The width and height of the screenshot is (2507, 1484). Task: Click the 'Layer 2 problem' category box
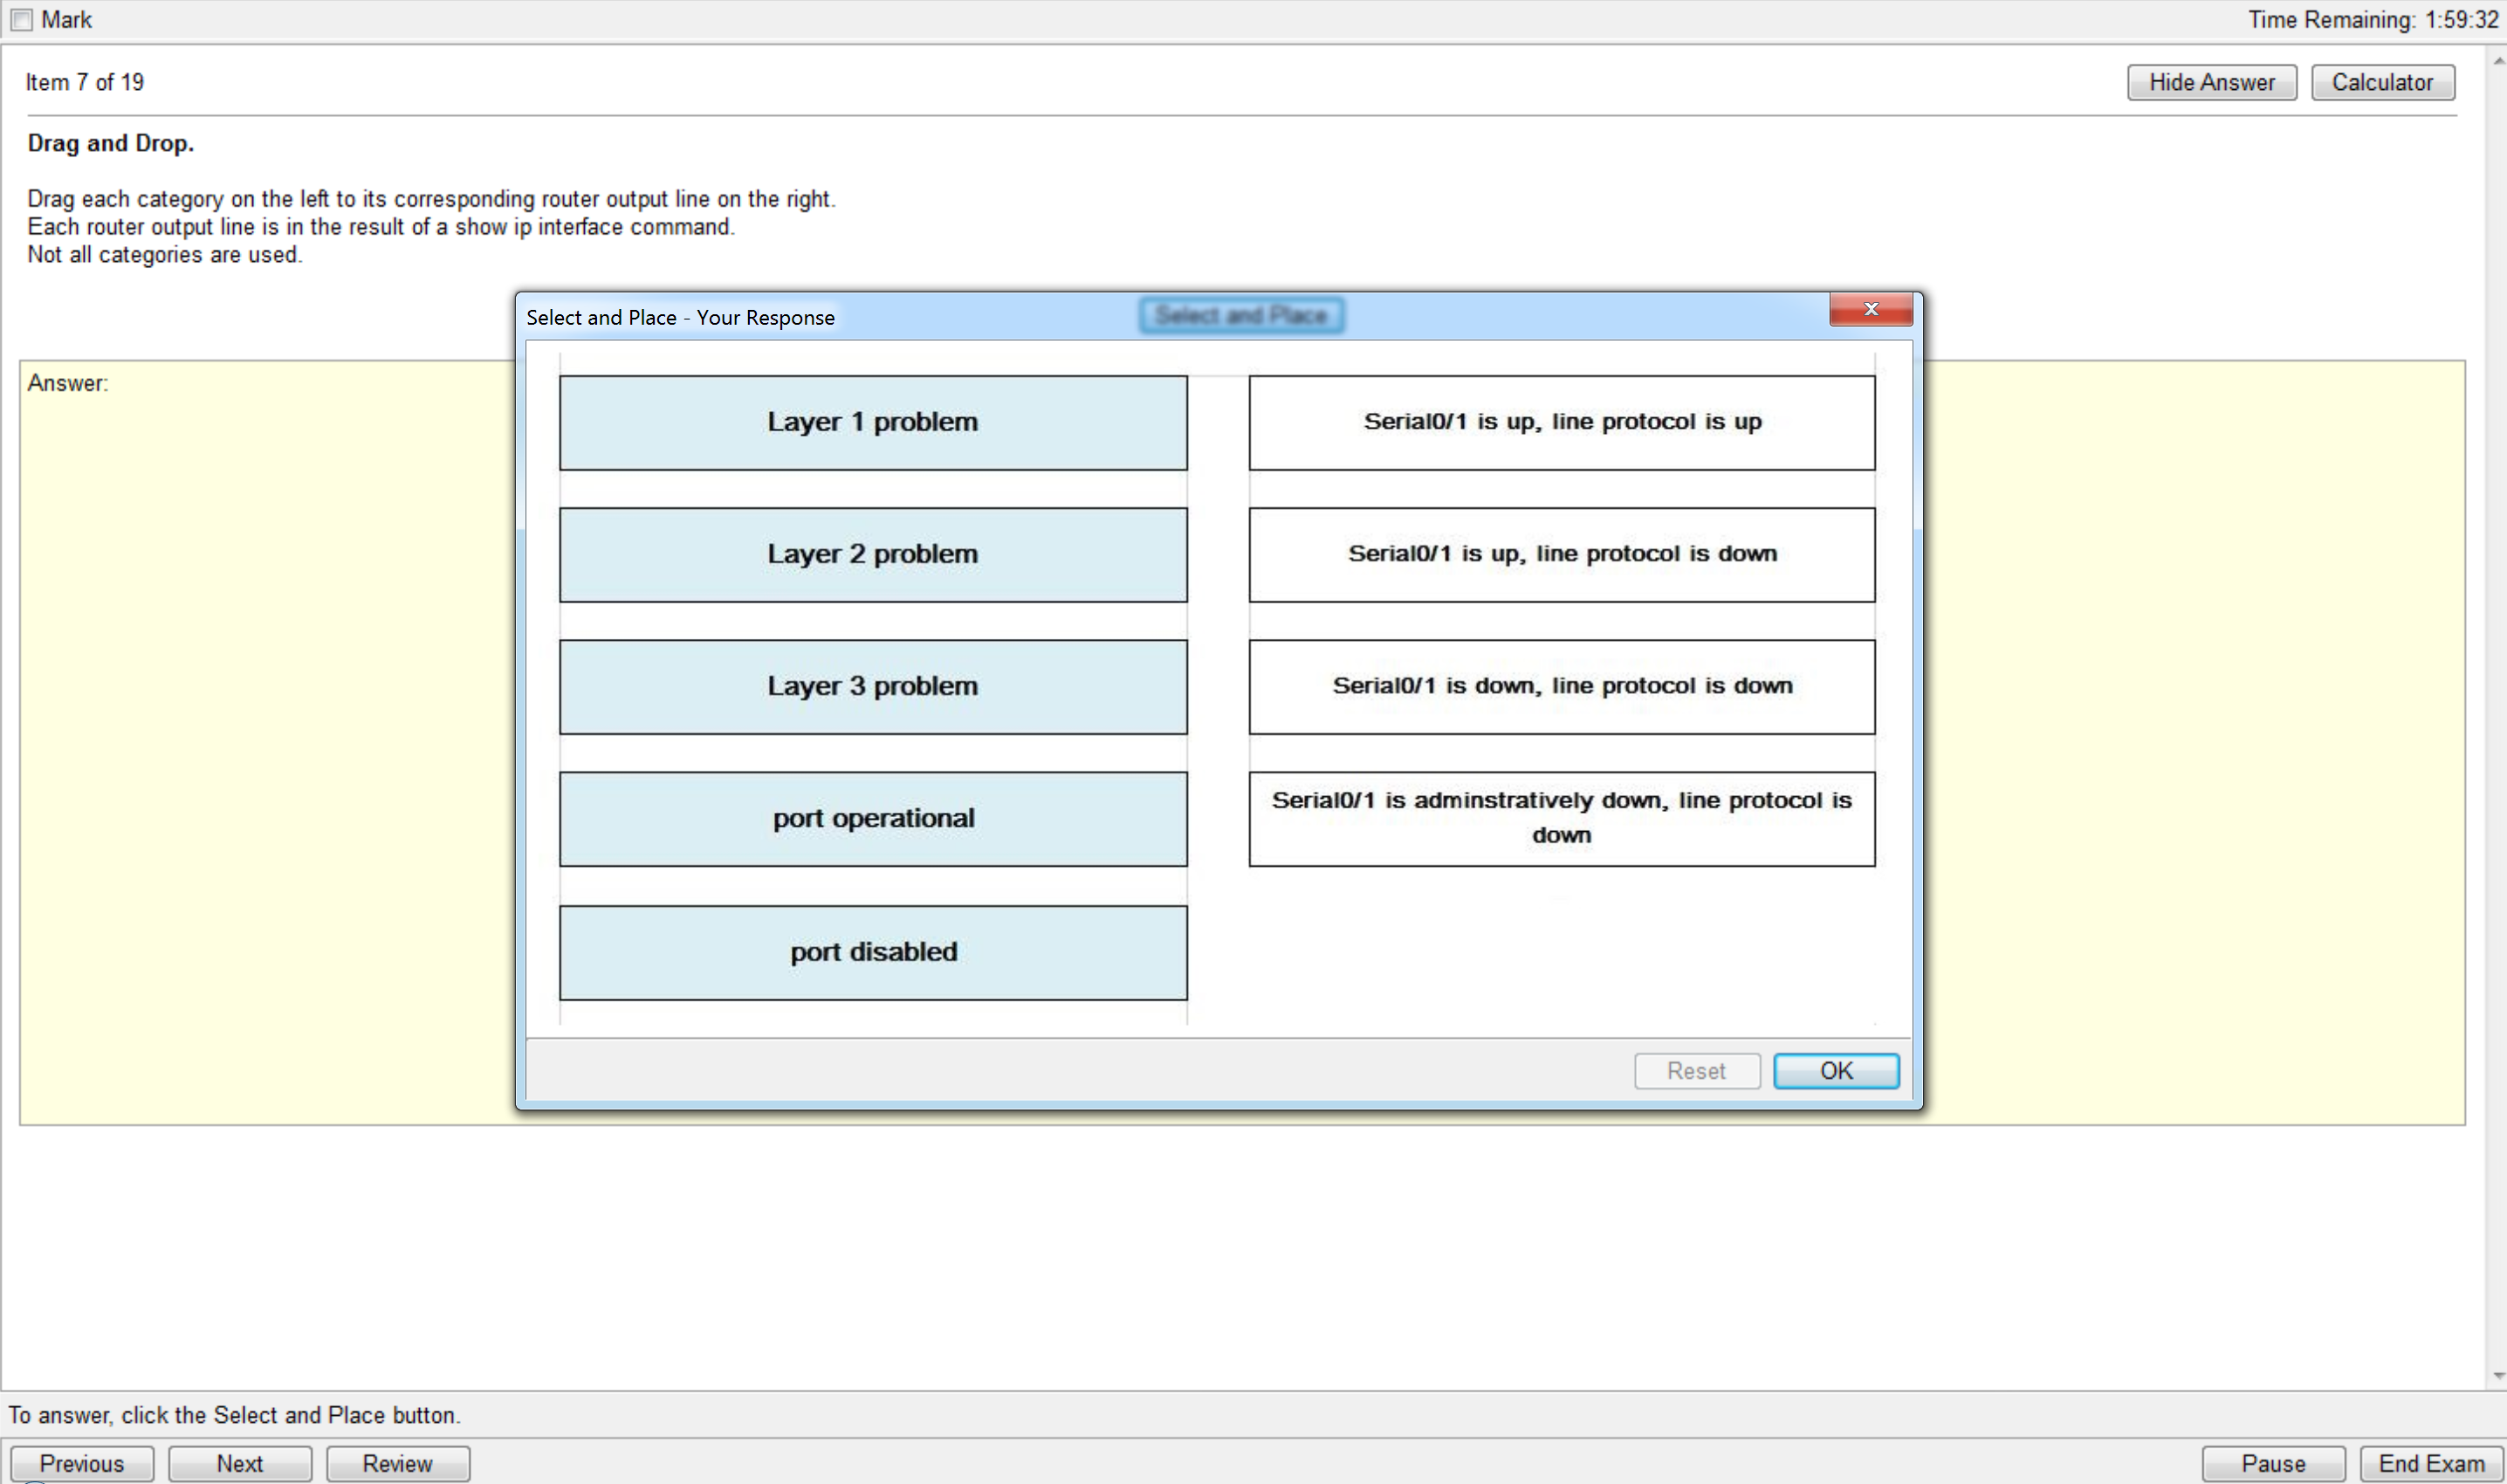873,553
